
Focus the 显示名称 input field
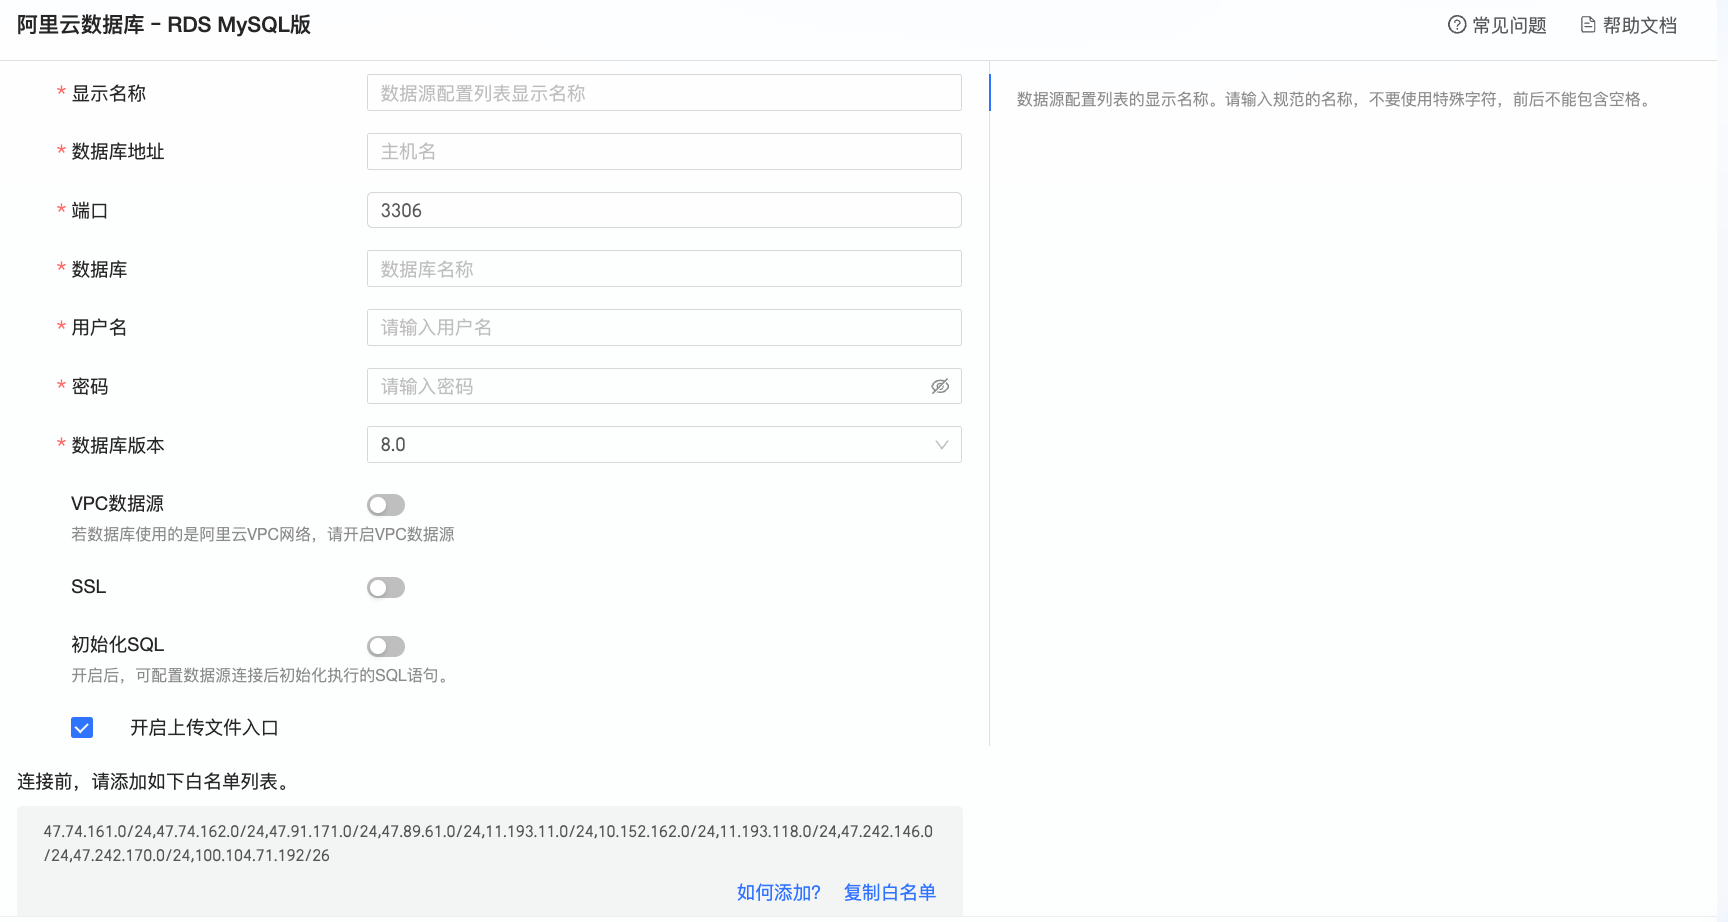664,93
